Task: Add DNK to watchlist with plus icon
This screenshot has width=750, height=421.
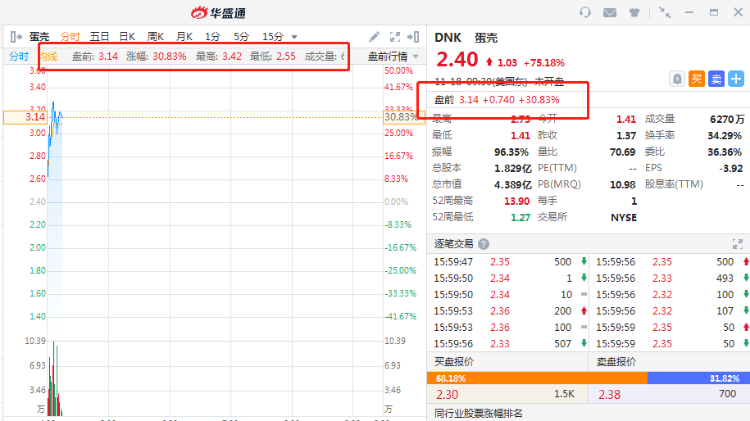Action: tap(736, 79)
